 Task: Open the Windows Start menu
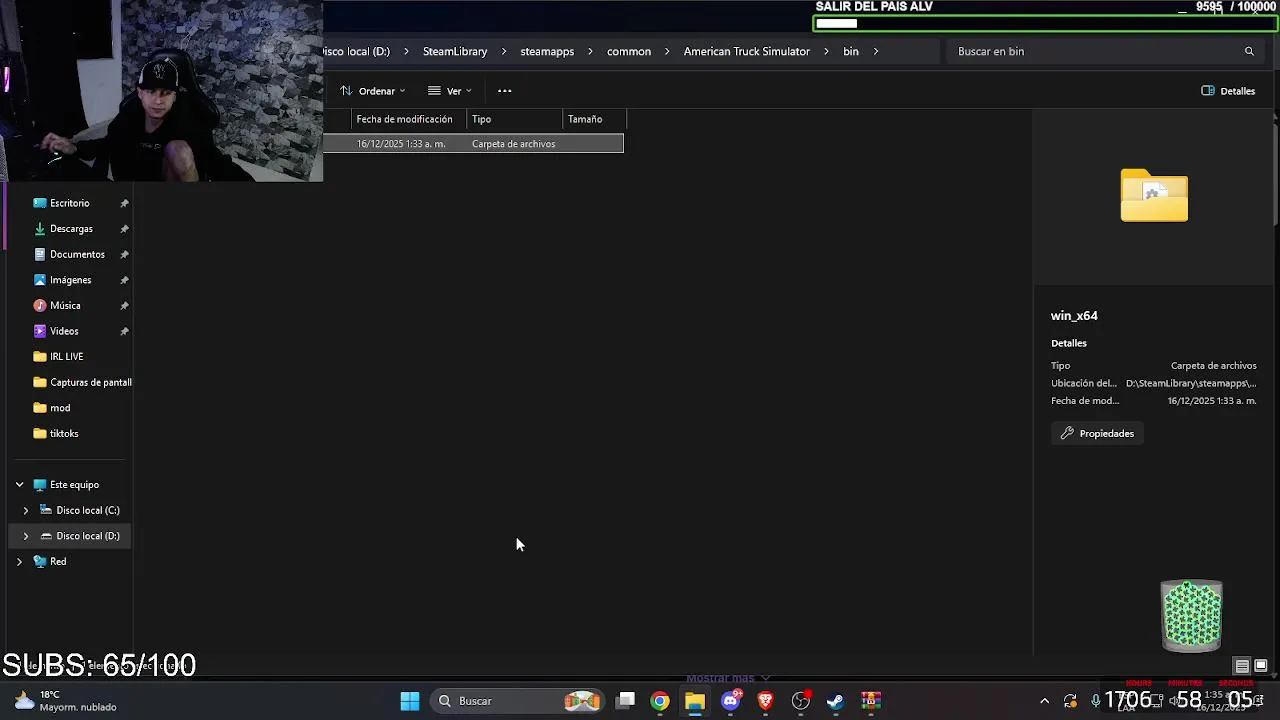click(x=410, y=701)
